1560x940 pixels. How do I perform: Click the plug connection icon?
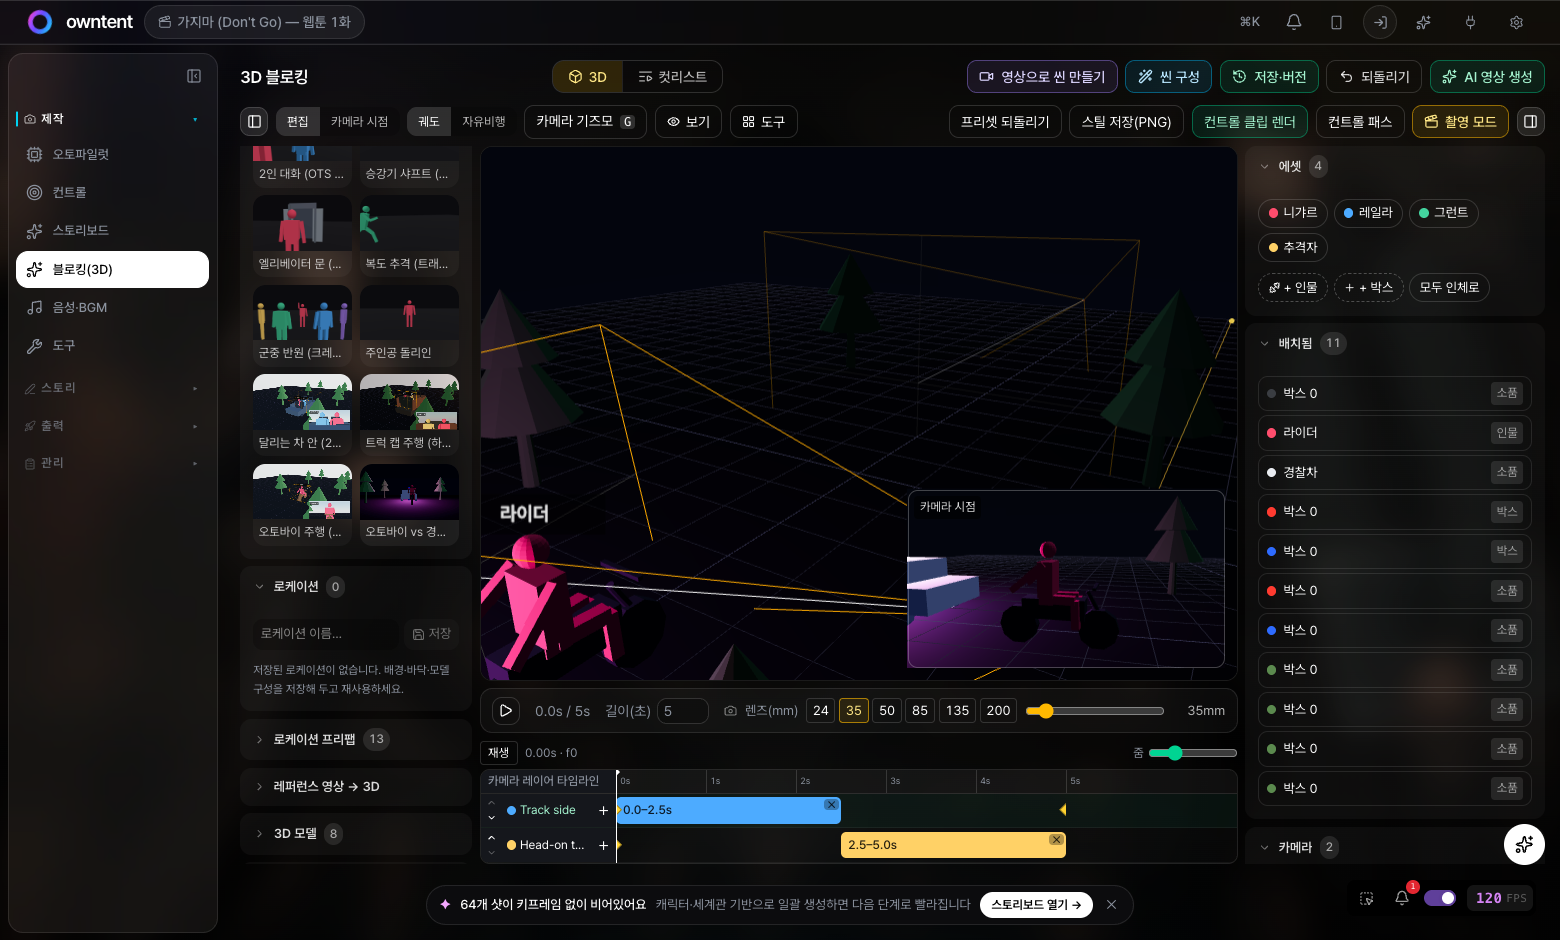coord(1470,22)
